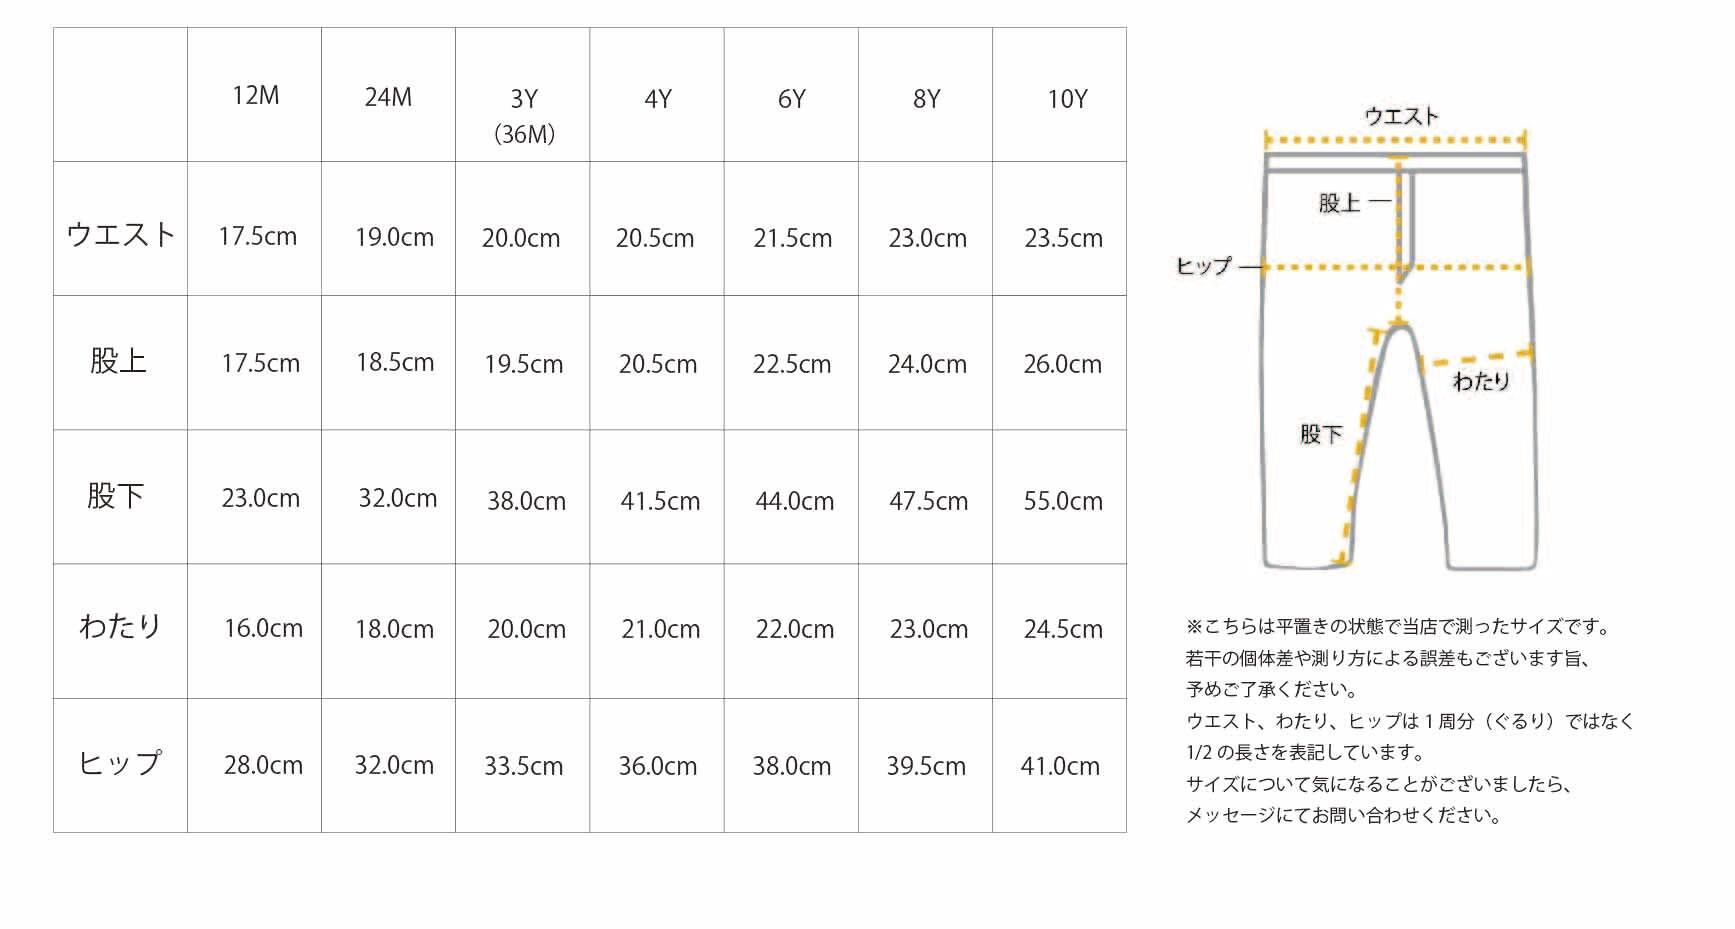Click the 股下 label on the pants diagram
The image size is (1735, 929).
click(x=1320, y=434)
